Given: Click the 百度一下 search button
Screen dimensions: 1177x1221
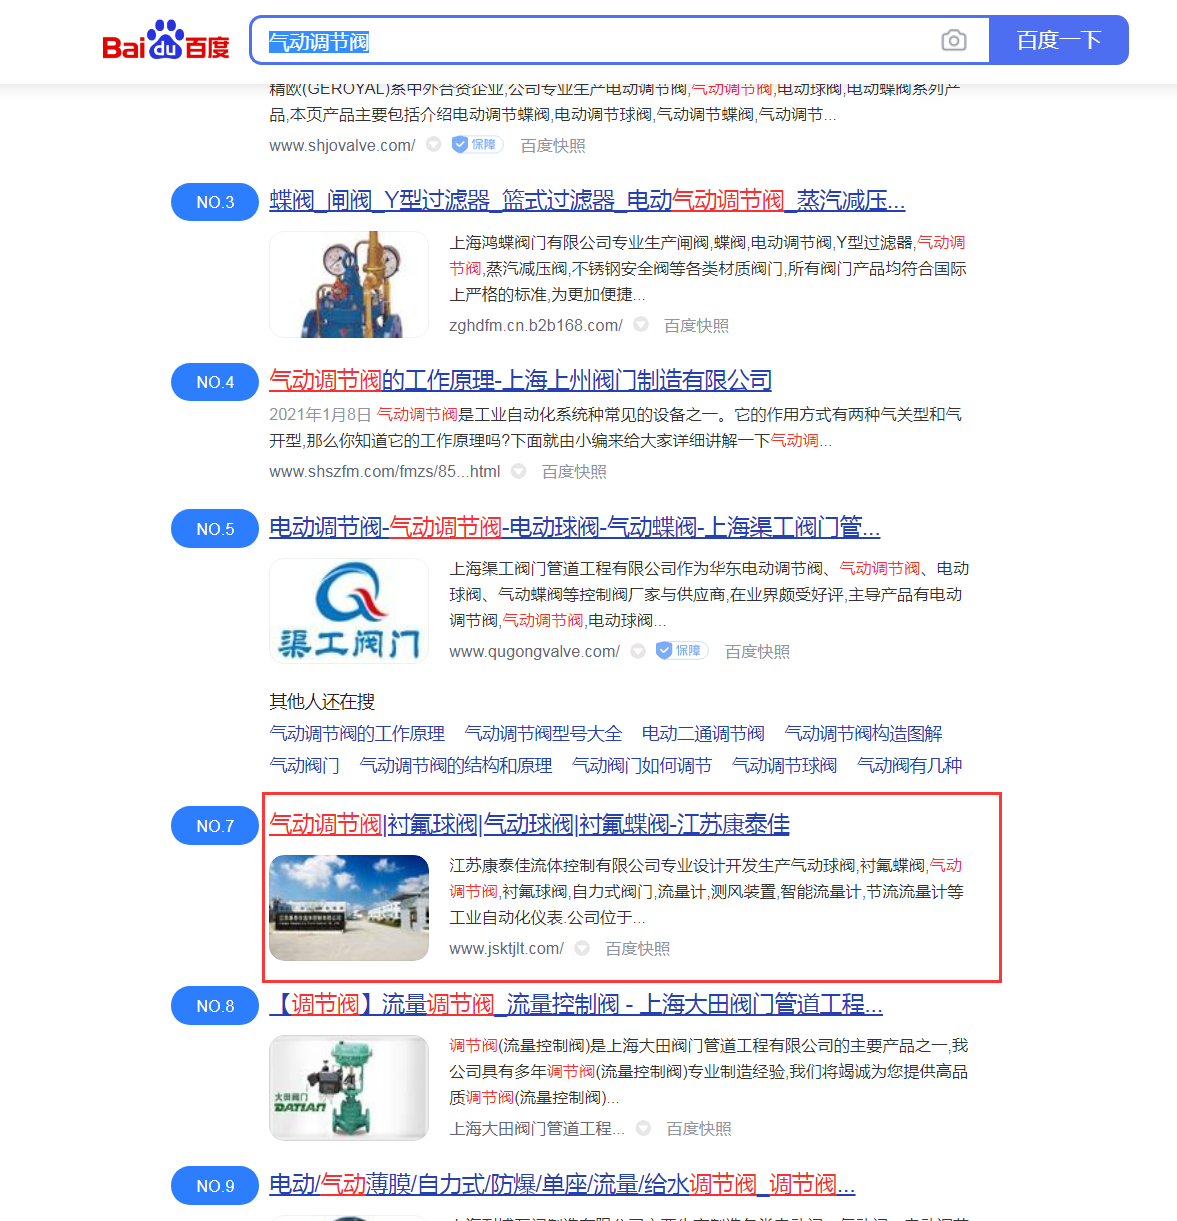Looking at the screenshot, I should pyautogui.click(x=1059, y=40).
